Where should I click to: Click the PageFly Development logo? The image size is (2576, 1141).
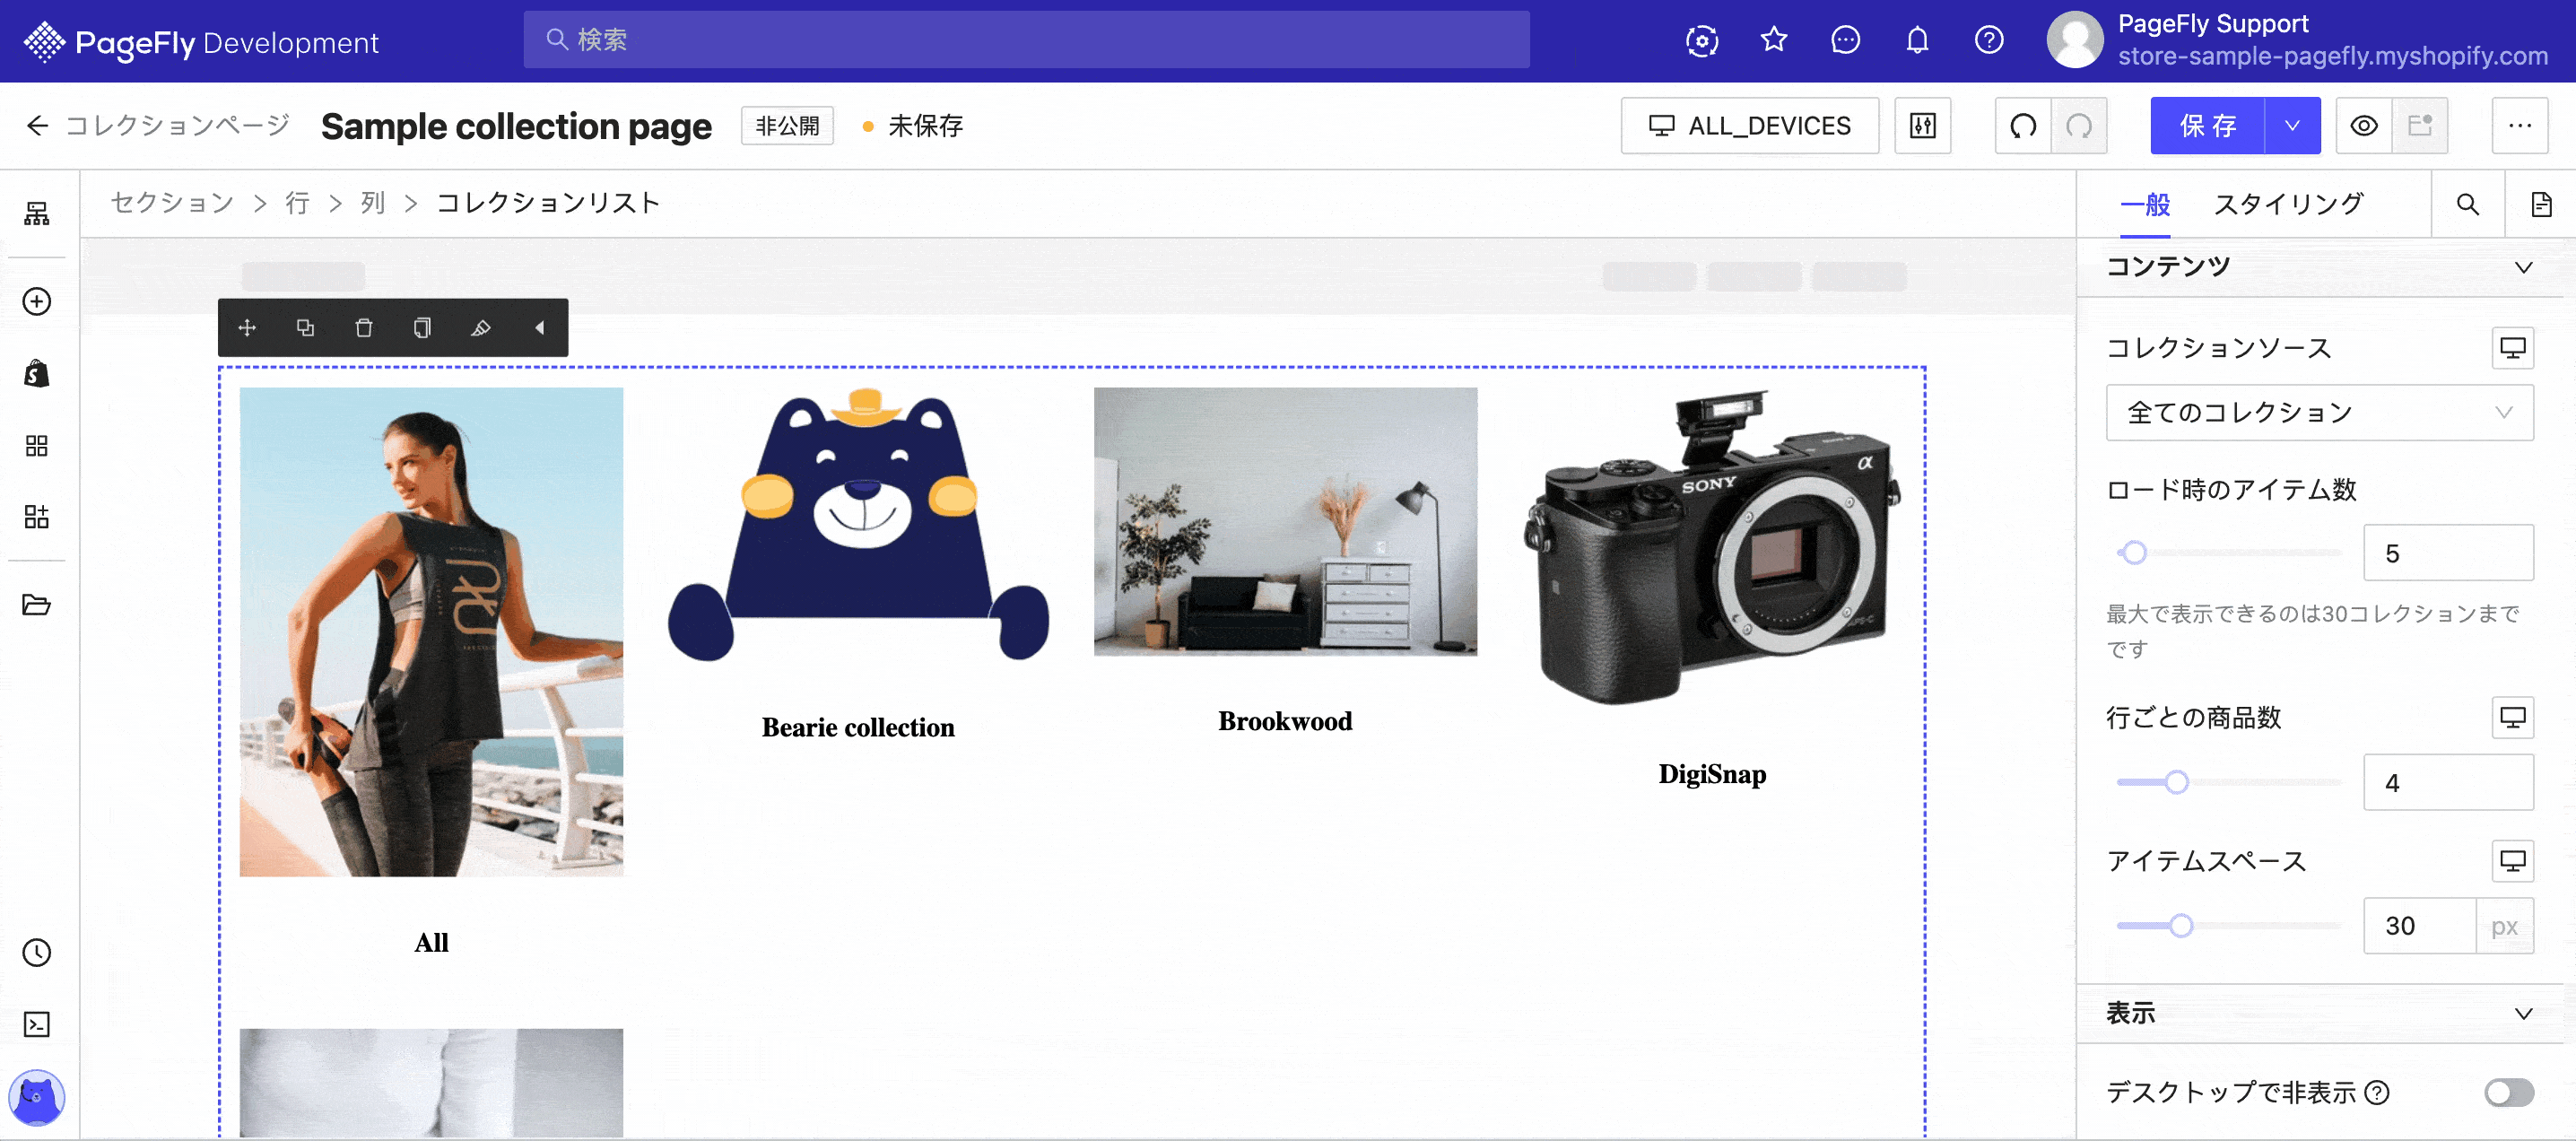pos(201,42)
